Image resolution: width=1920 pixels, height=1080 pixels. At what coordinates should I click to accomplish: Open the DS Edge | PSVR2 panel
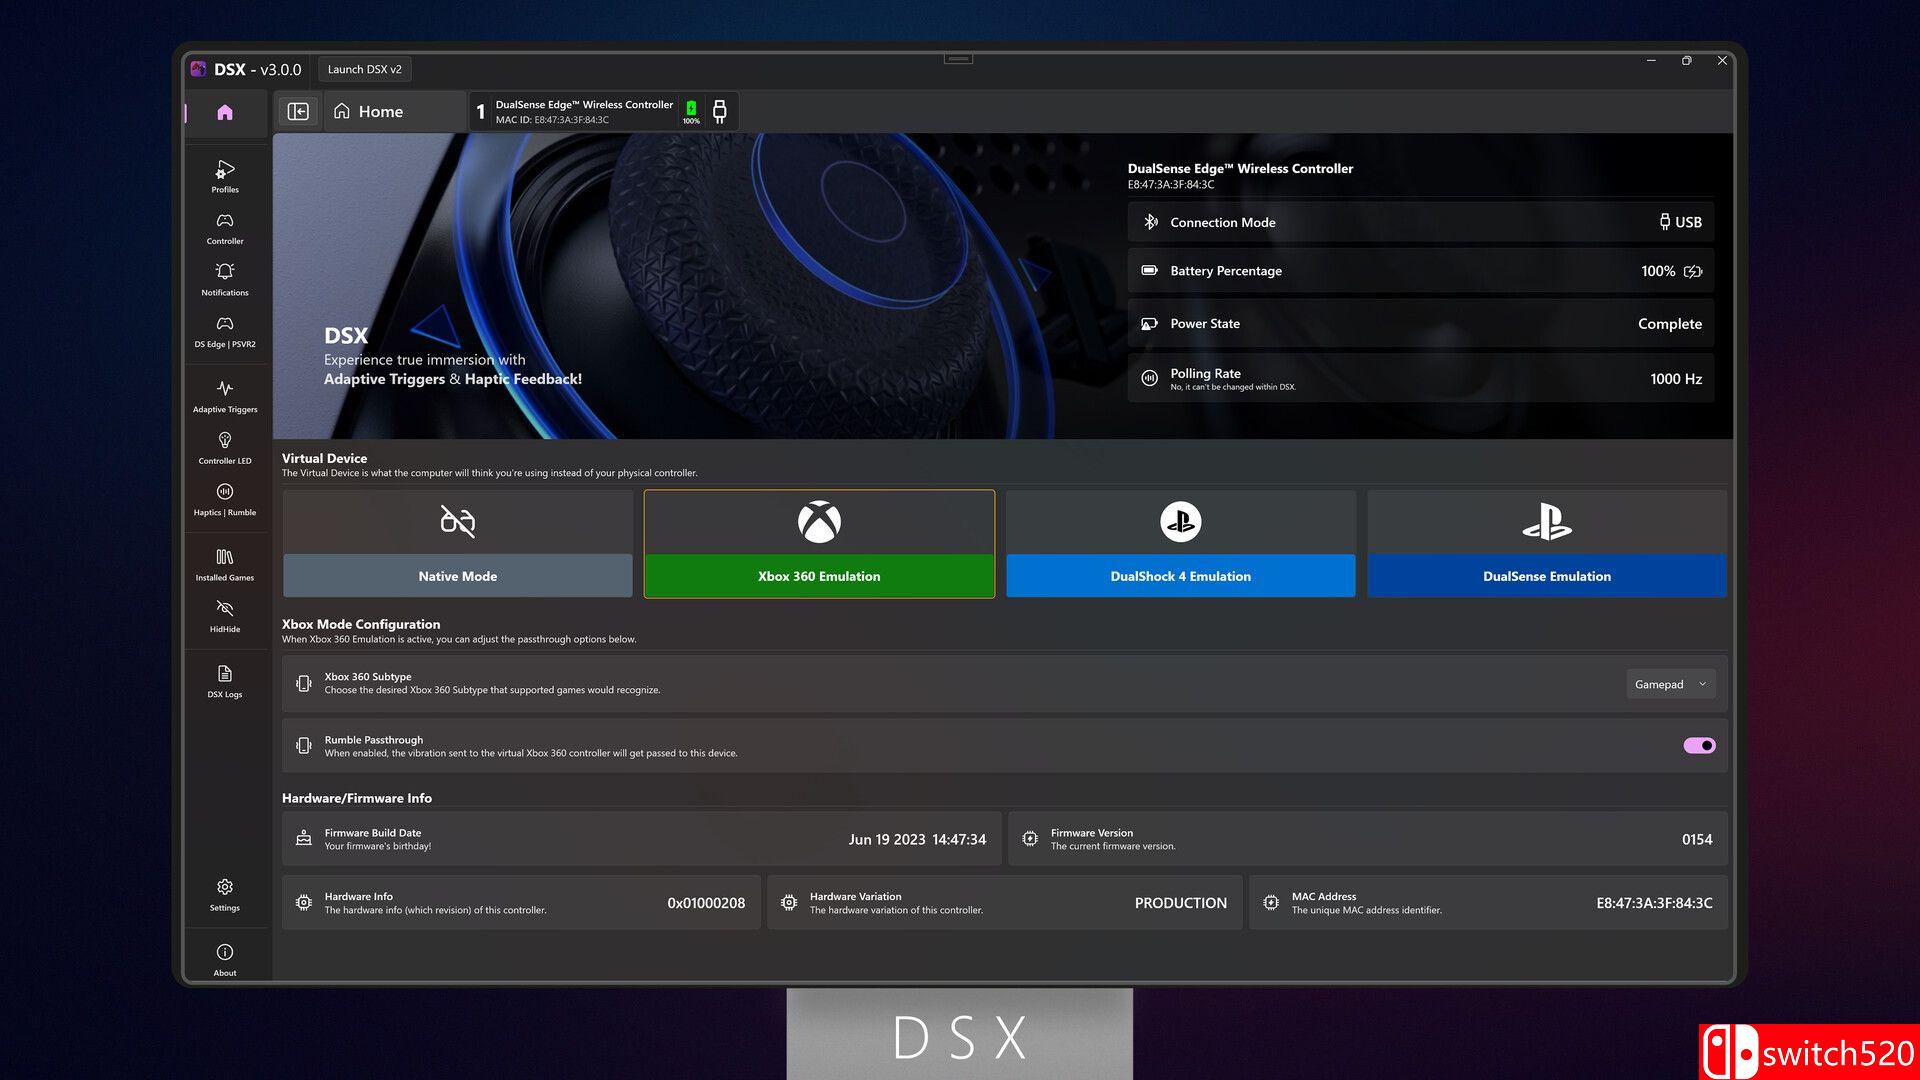[x=224, y=330]
